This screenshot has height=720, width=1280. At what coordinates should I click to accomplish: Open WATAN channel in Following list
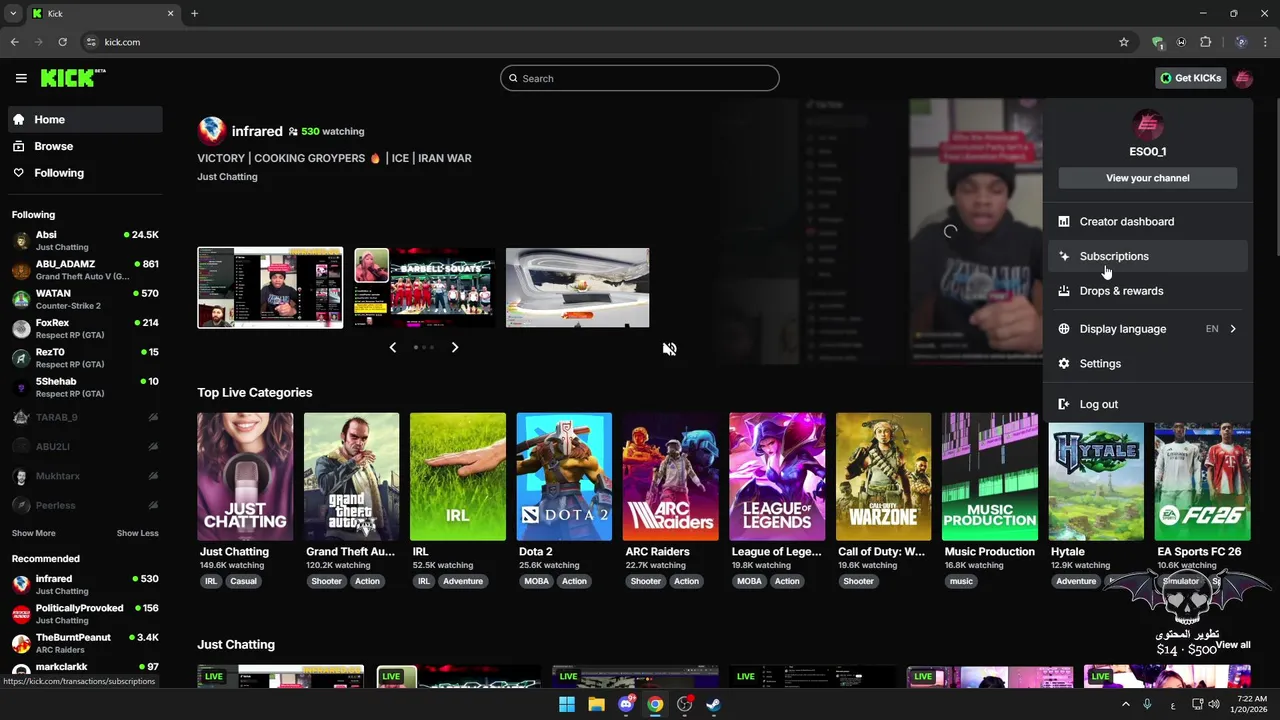pyautogui.click(x=86, y=299)
